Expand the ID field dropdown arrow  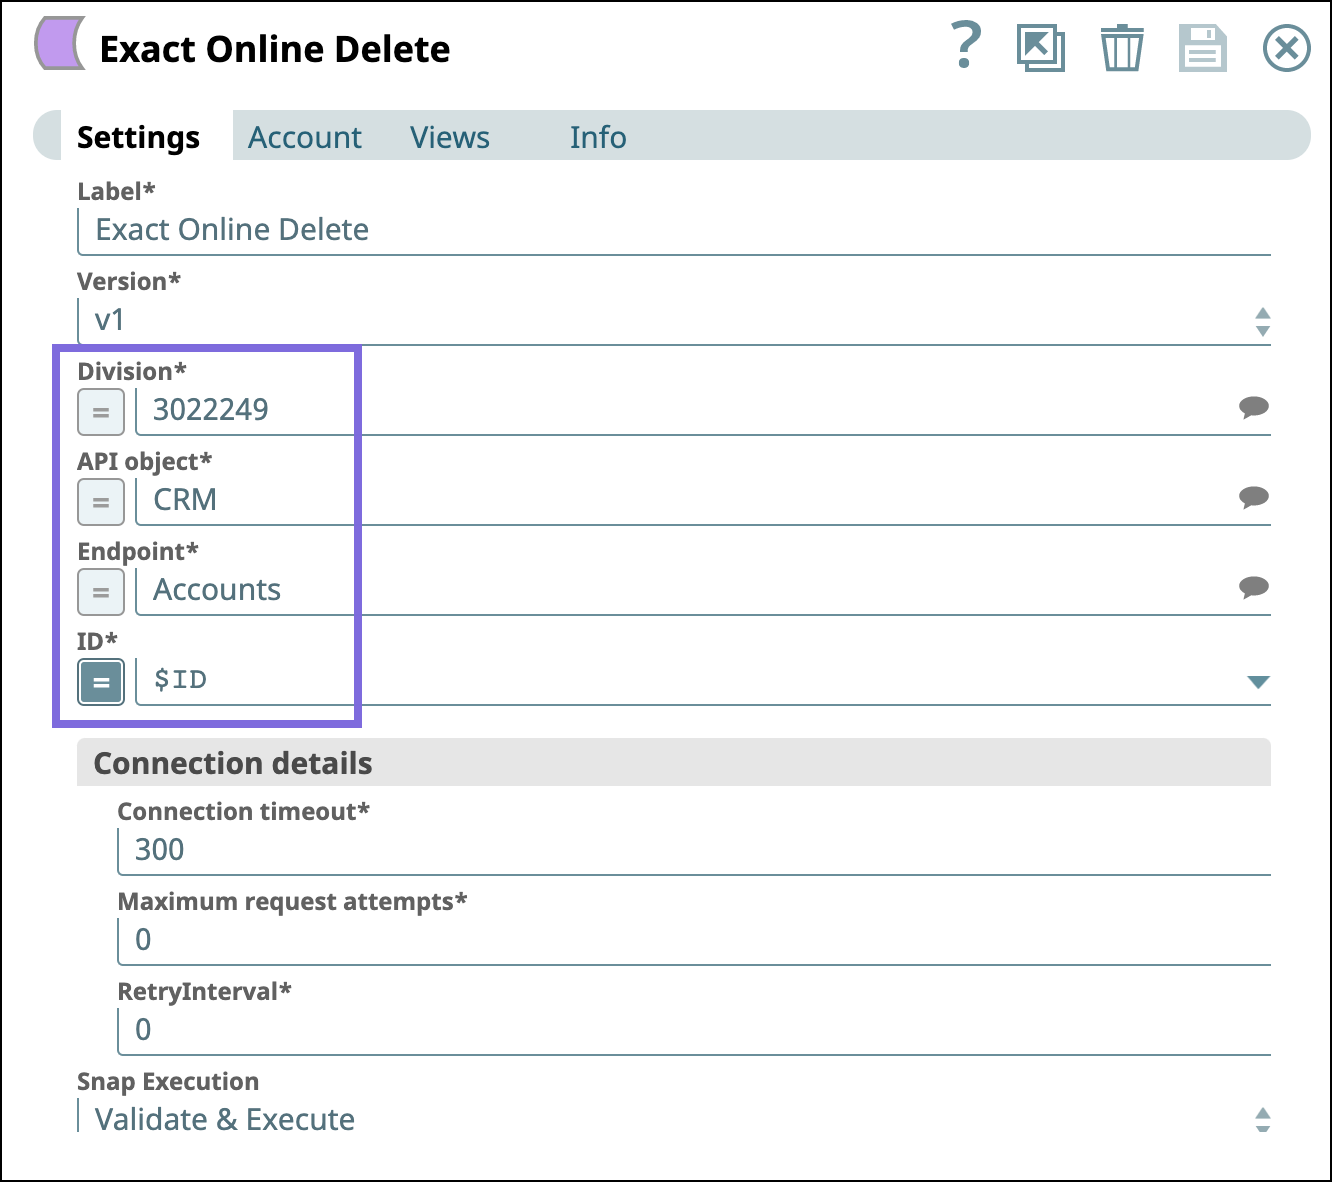1258,682
